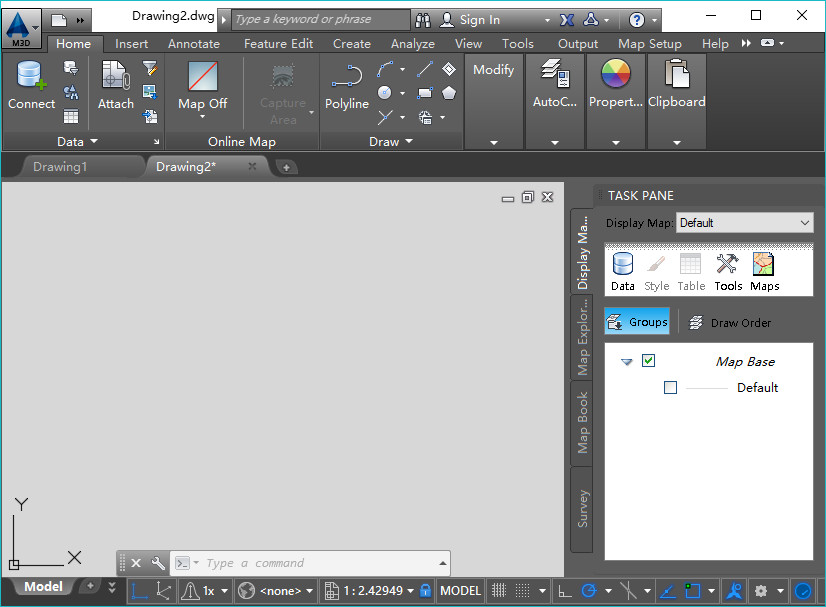826x607 pixels.
Task: Uncheck the Map Base layer checkbox
Action: [x=648, y=361]
